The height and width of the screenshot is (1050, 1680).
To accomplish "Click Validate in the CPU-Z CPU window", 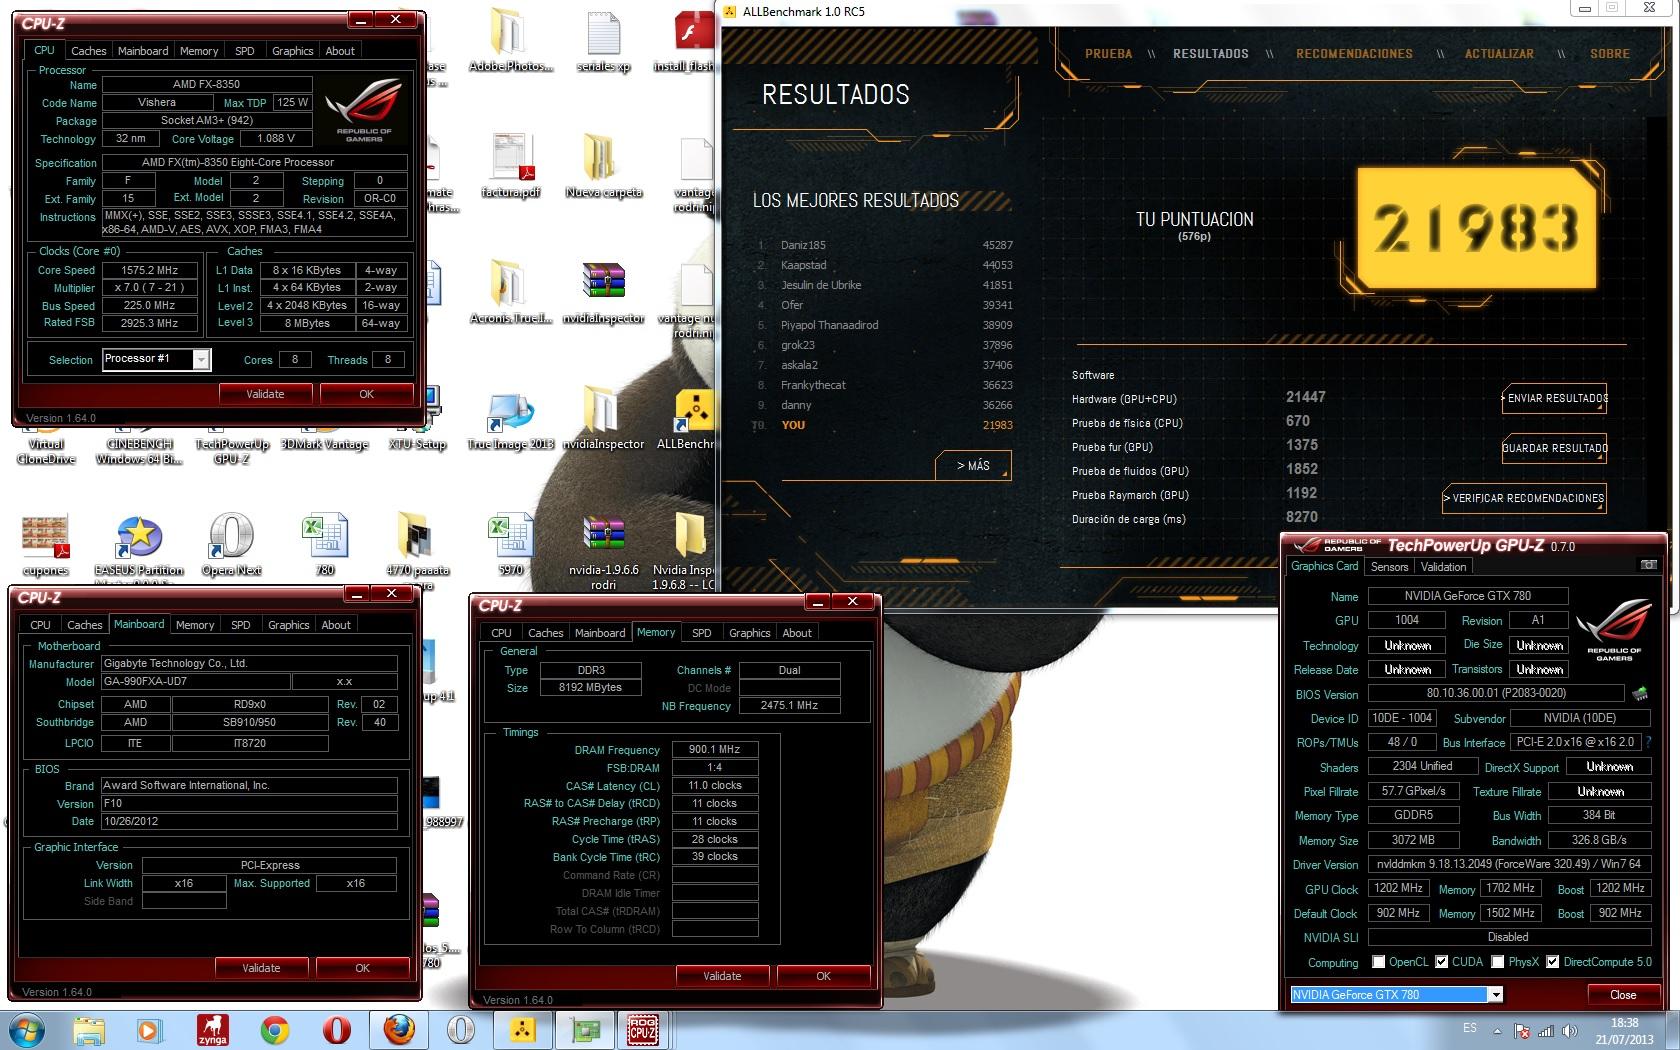I will (265, 394).
